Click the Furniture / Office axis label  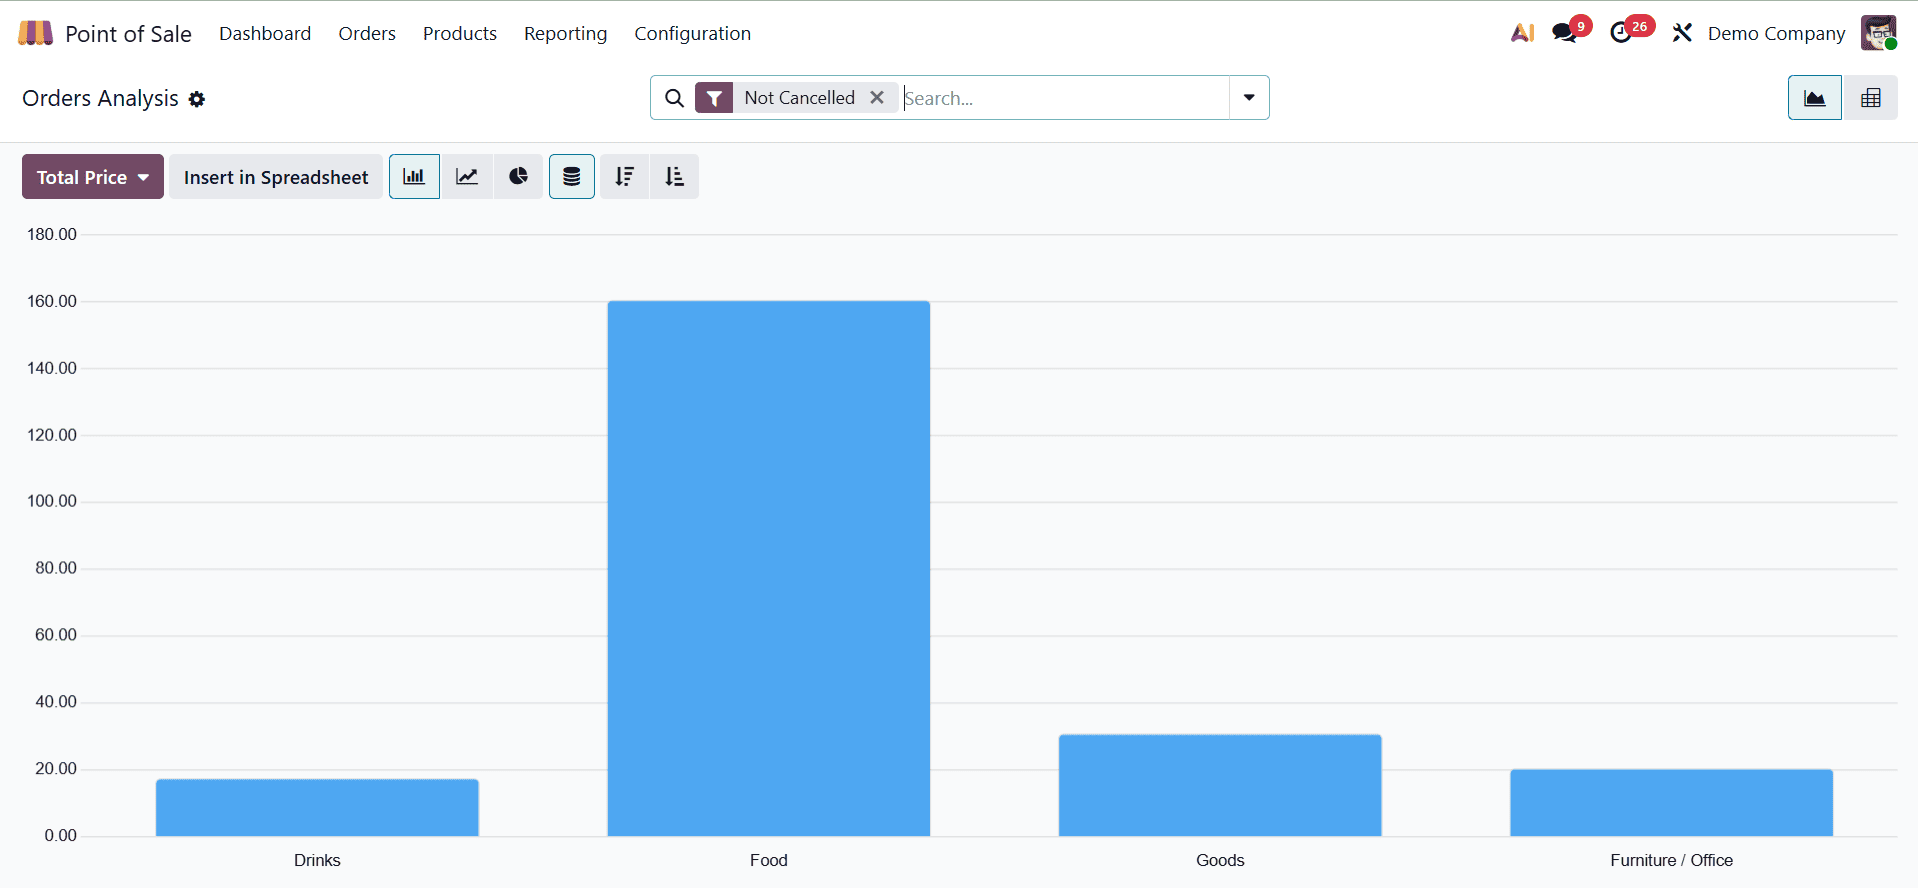pyautogui.click(x=1672, y=860)
